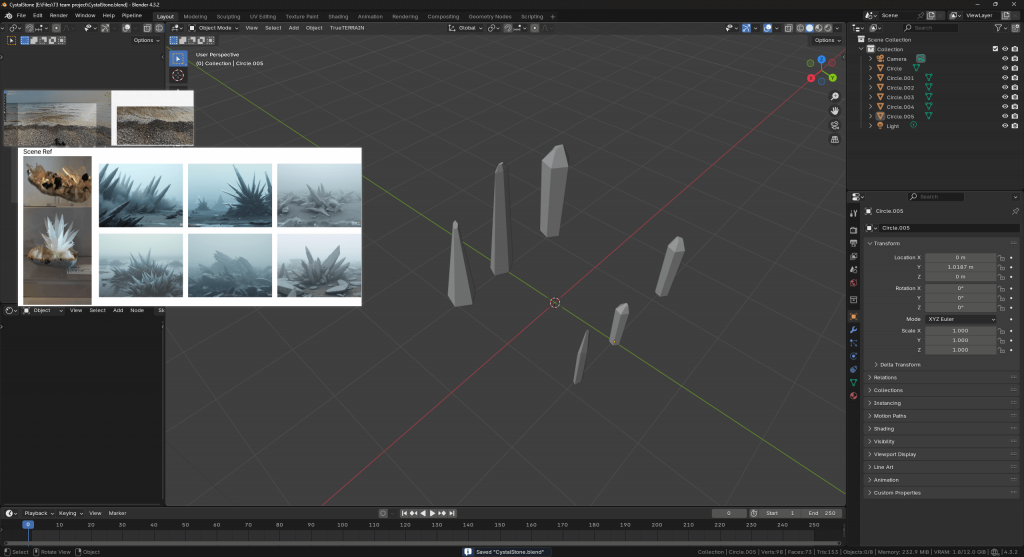The width and height of the screenshot is (1024, 557).
Task: Open the Tool properties tab icon
Action: pyautogui.click(x=853, y=214)
